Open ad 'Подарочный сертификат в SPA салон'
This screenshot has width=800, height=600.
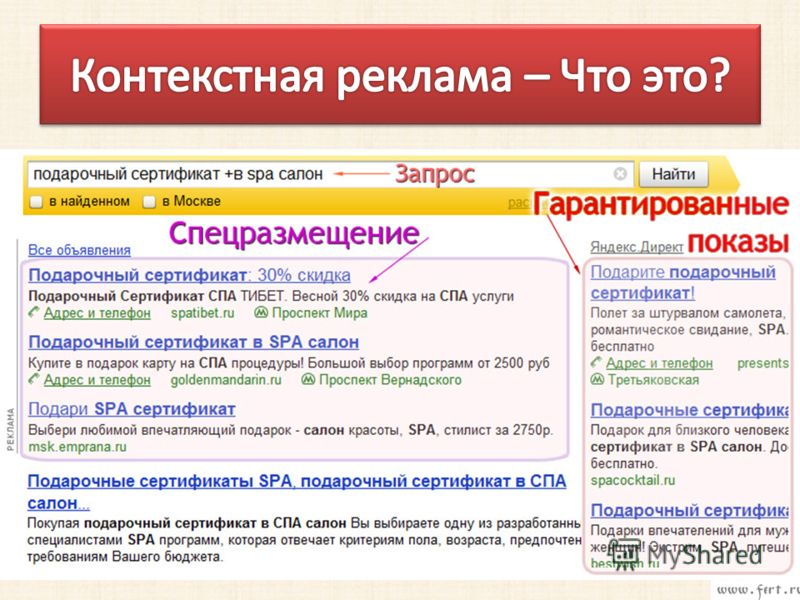[x=193, y=342]
